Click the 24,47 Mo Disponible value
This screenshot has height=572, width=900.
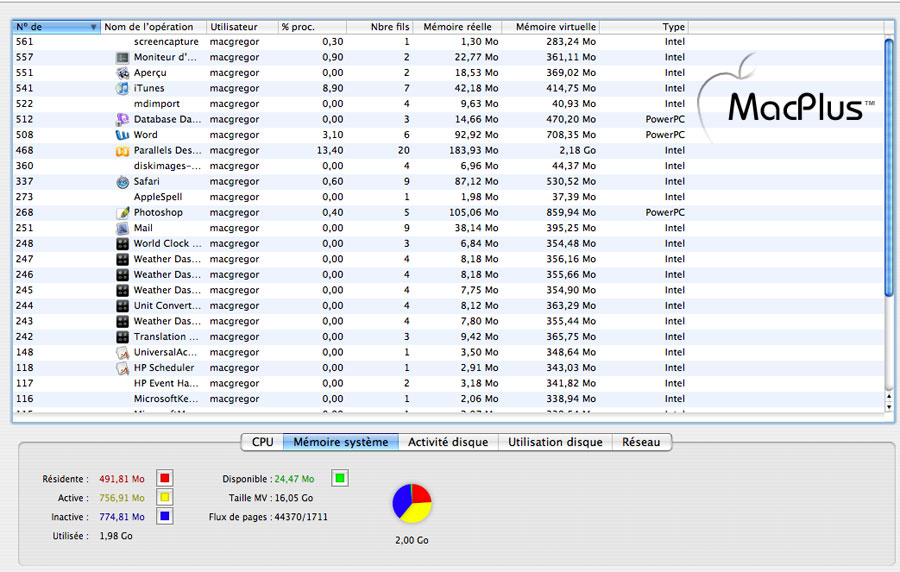pos(294,479)
